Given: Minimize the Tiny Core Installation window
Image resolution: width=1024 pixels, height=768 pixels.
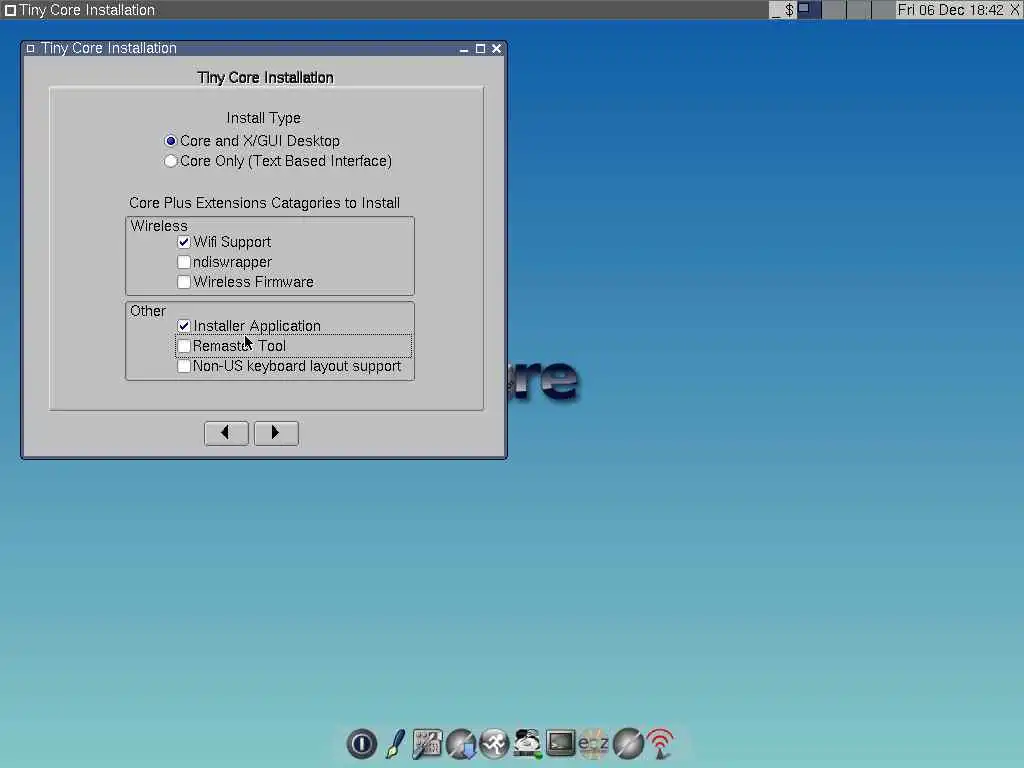Looking at the screenshot, I should (x=464, y=49).
